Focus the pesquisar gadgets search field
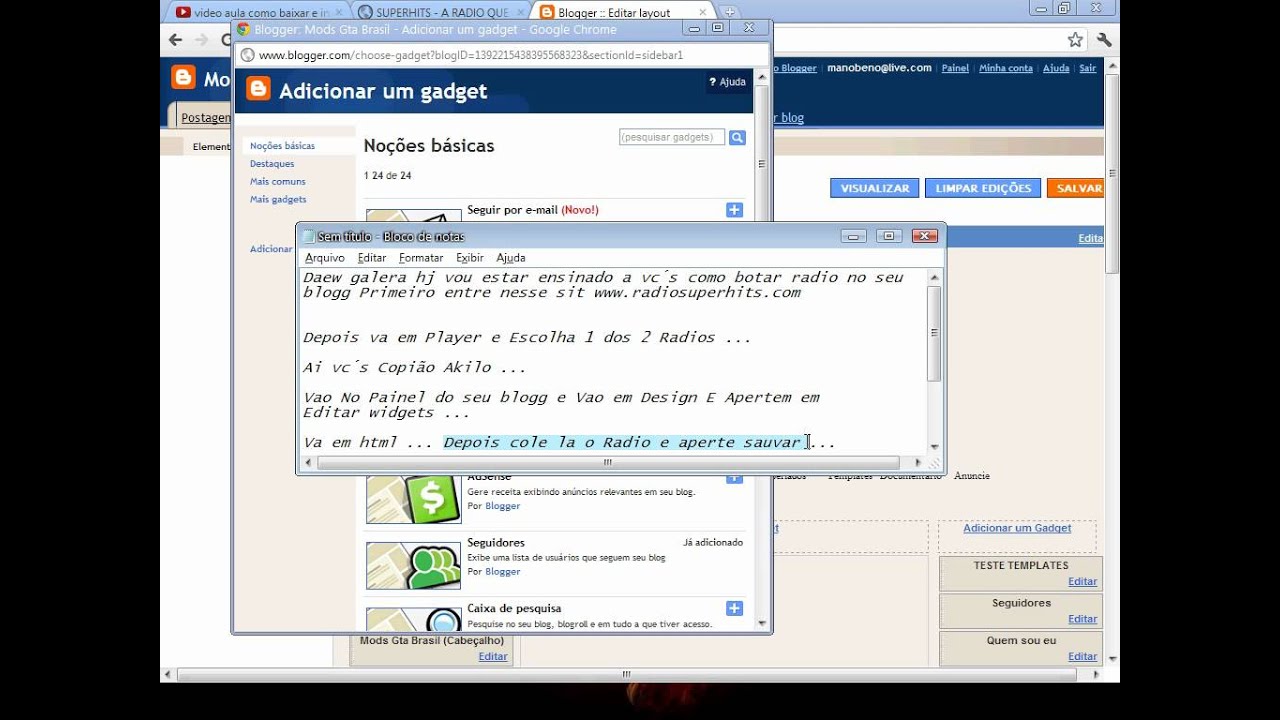 (672, 137)
